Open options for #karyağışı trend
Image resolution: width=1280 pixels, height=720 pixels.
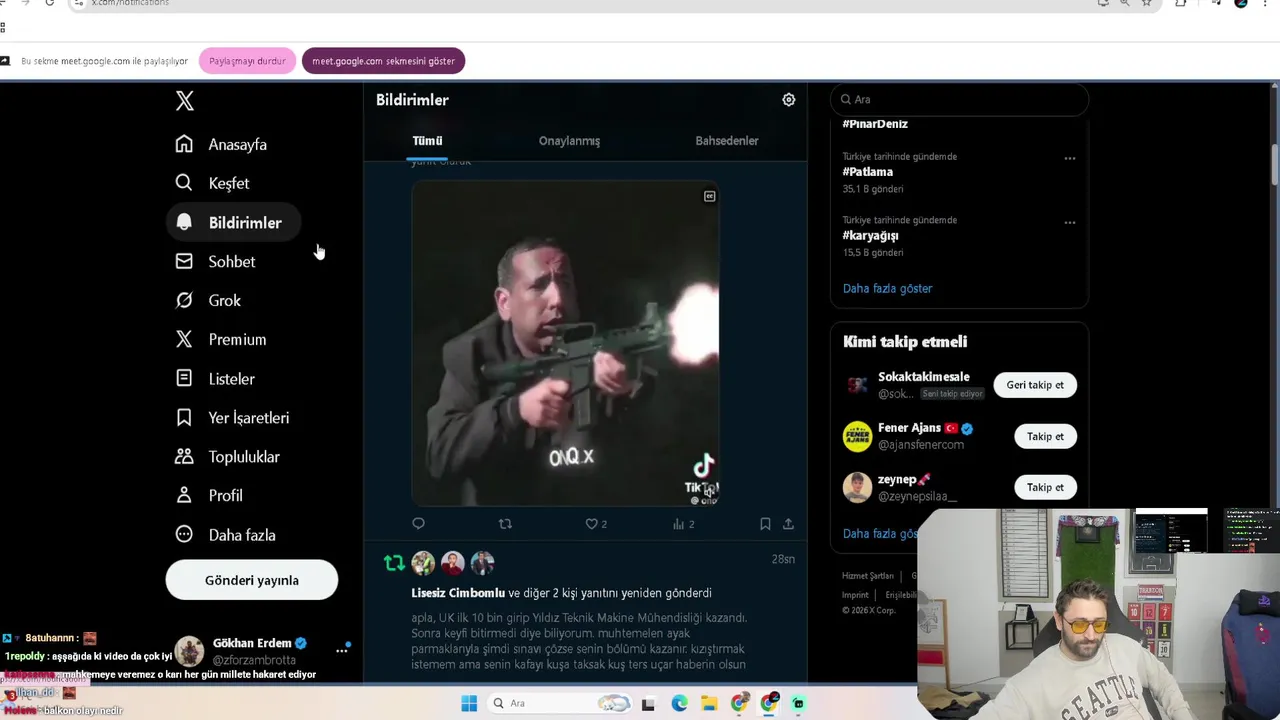point(1069,222)
